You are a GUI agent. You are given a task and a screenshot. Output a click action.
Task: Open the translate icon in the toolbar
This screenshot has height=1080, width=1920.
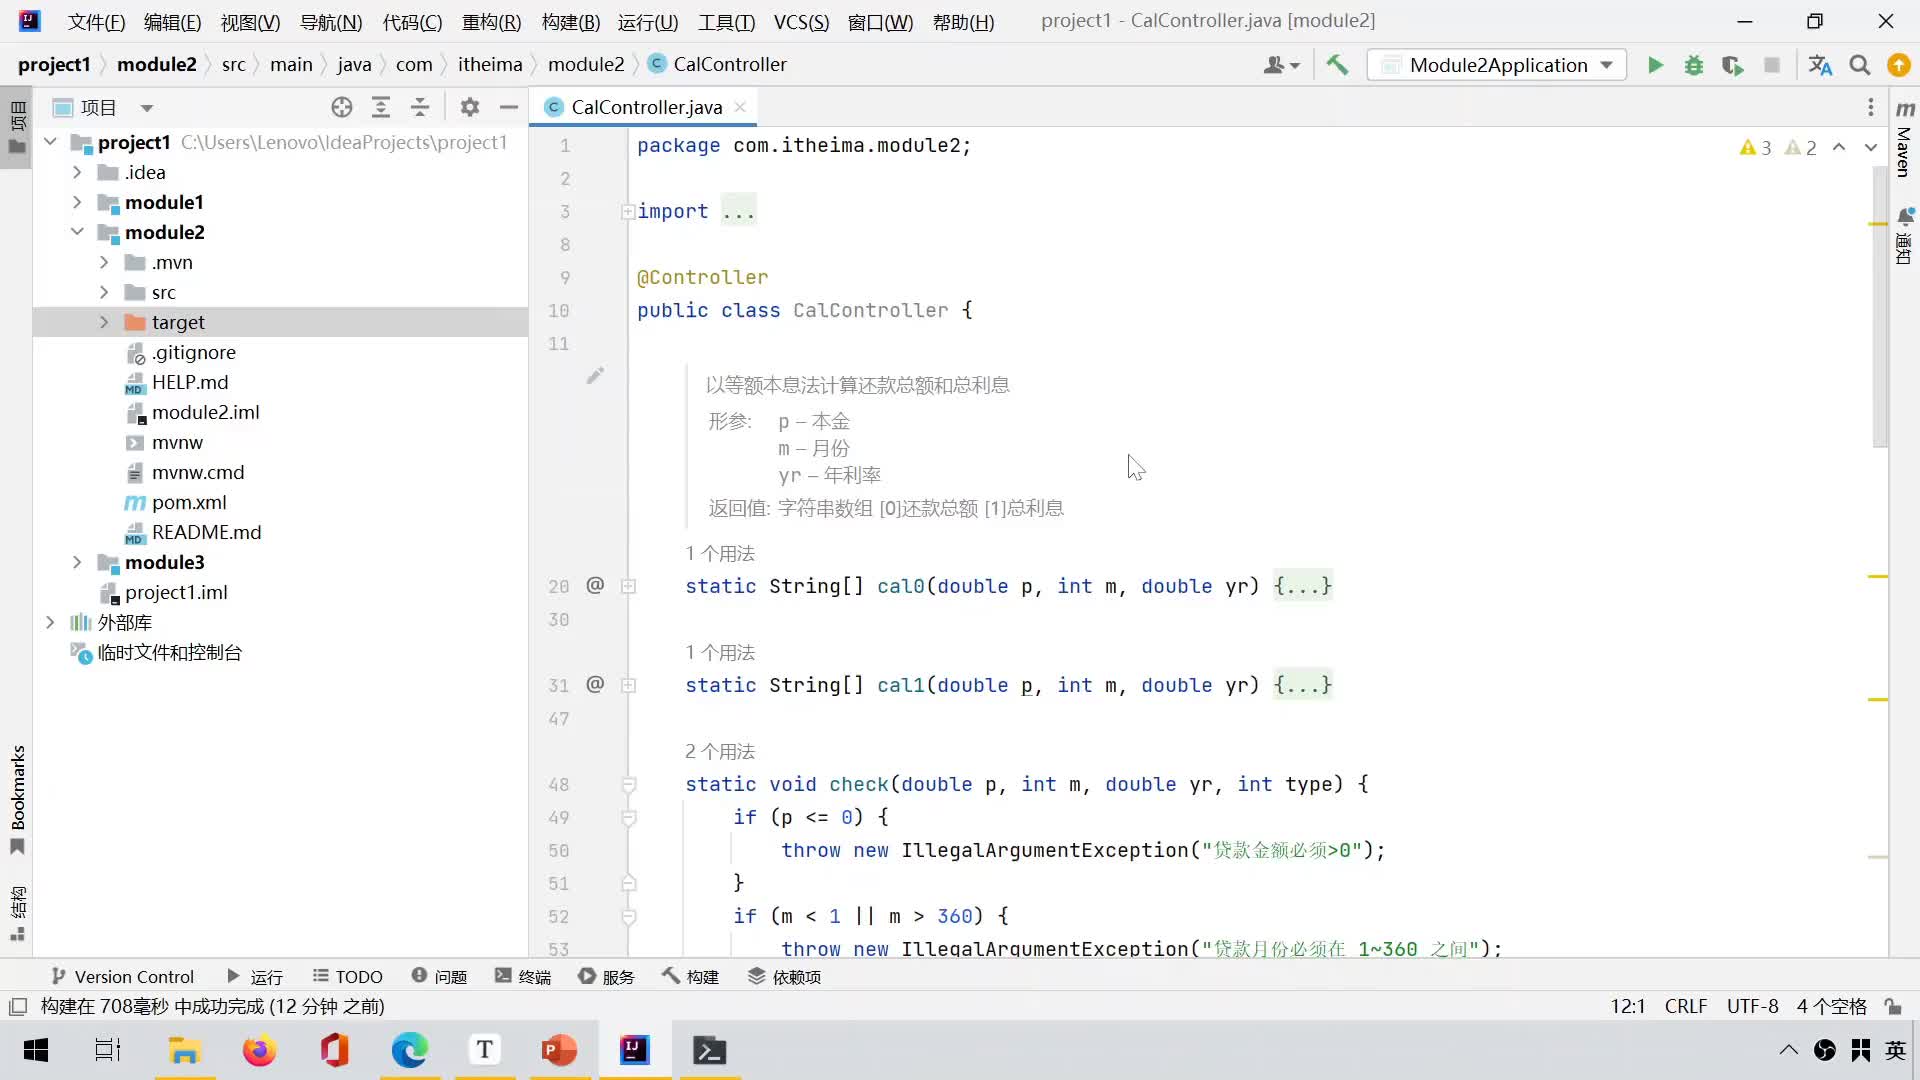click(1820, 65)
